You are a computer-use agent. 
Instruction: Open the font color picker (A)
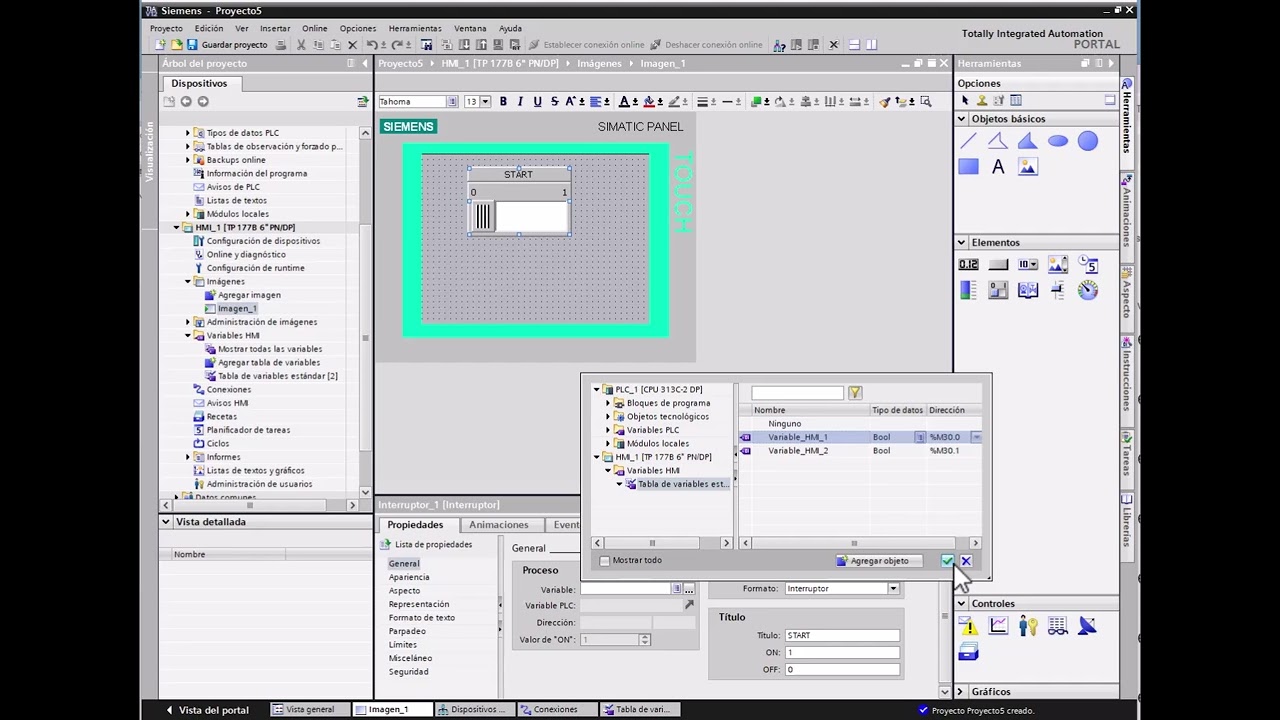click(x=624, y=102)
